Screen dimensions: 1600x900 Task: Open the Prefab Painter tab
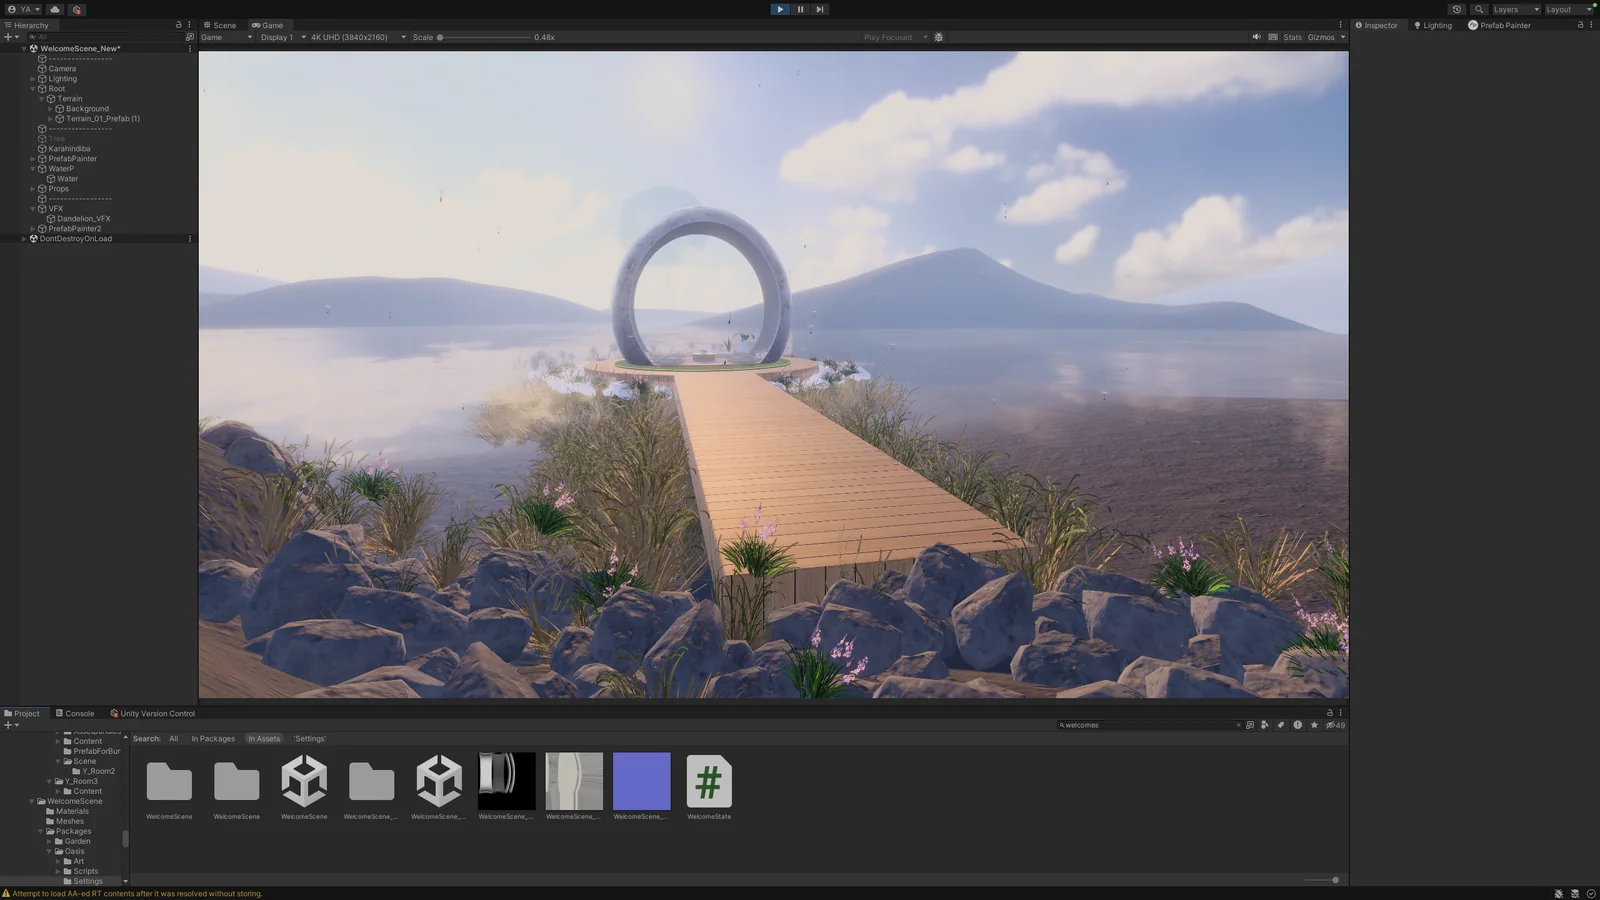point(1499,25)
